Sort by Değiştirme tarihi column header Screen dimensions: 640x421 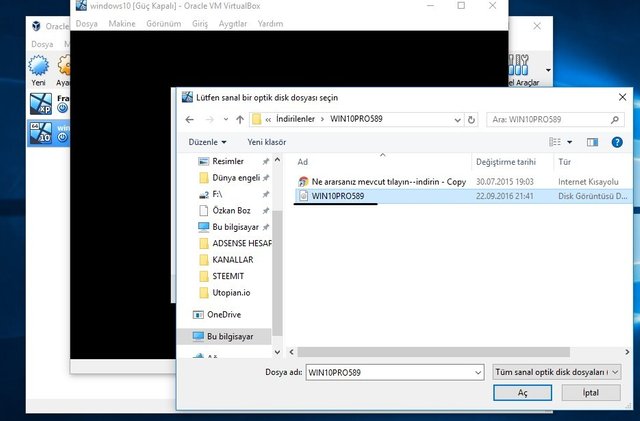(506, 162)
